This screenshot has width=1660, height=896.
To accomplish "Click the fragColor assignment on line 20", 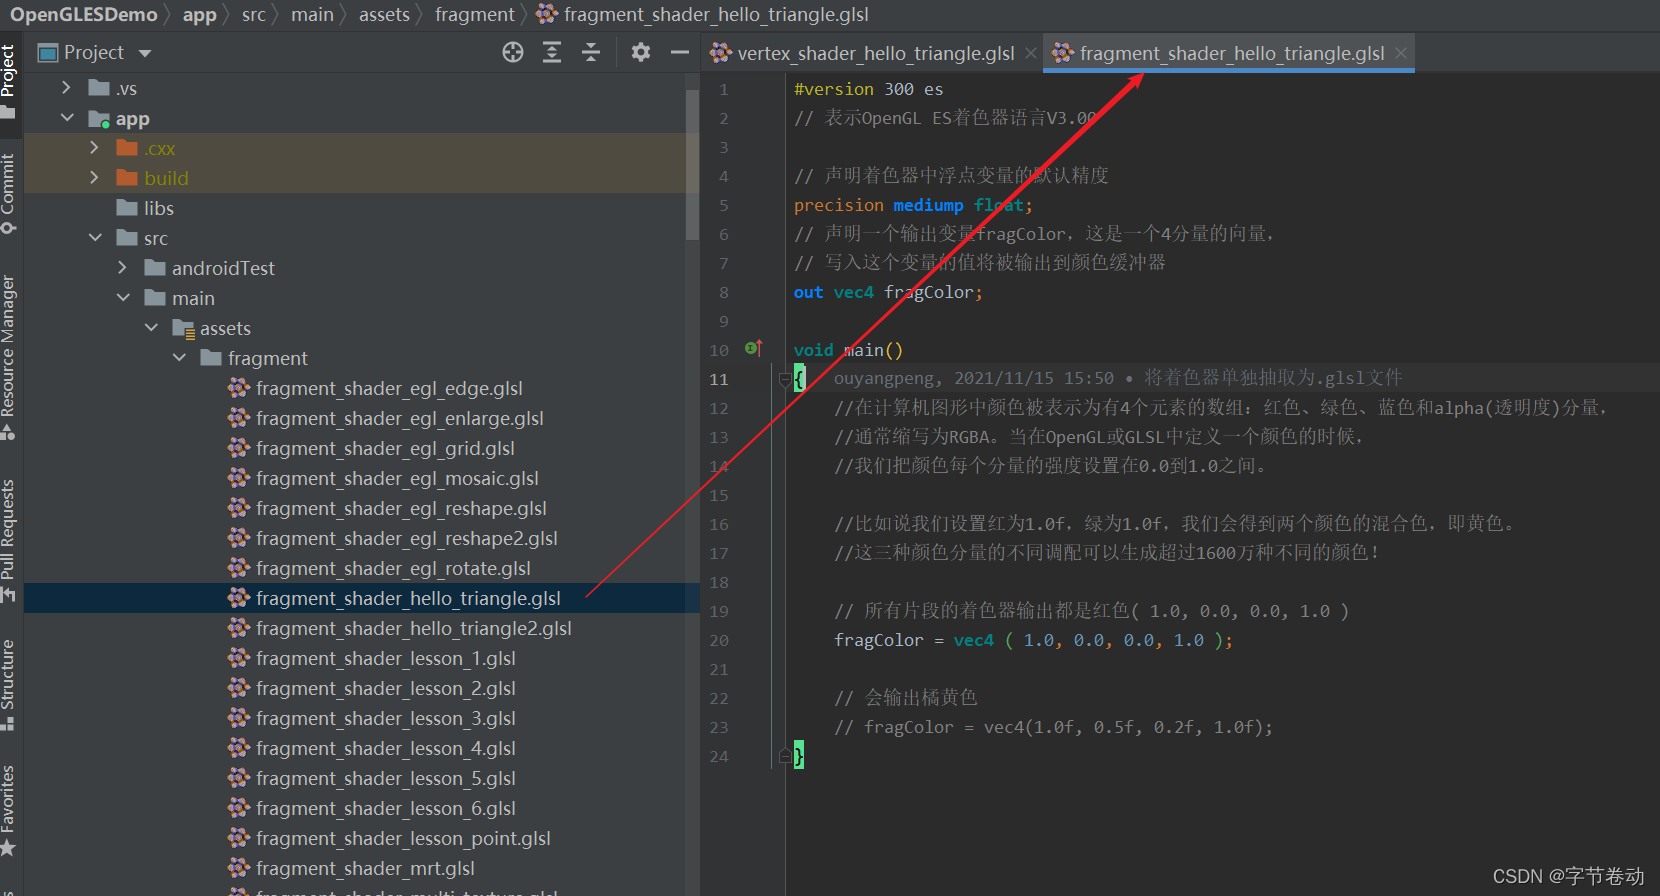I will tap(1033, 640).
